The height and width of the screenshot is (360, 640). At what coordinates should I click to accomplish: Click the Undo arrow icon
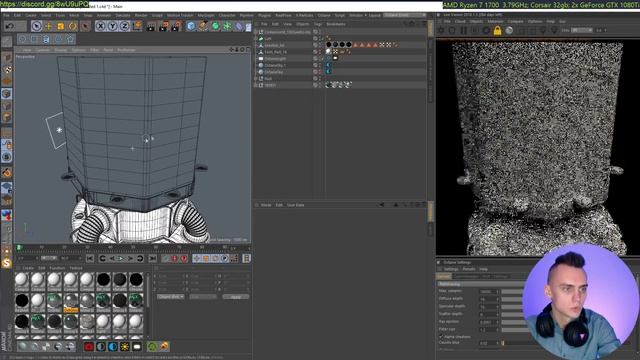tap(10, 26)
